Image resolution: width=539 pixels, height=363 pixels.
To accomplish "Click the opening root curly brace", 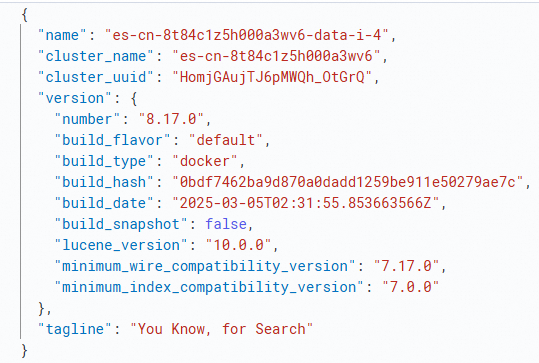I will click(x=24, y=15).
